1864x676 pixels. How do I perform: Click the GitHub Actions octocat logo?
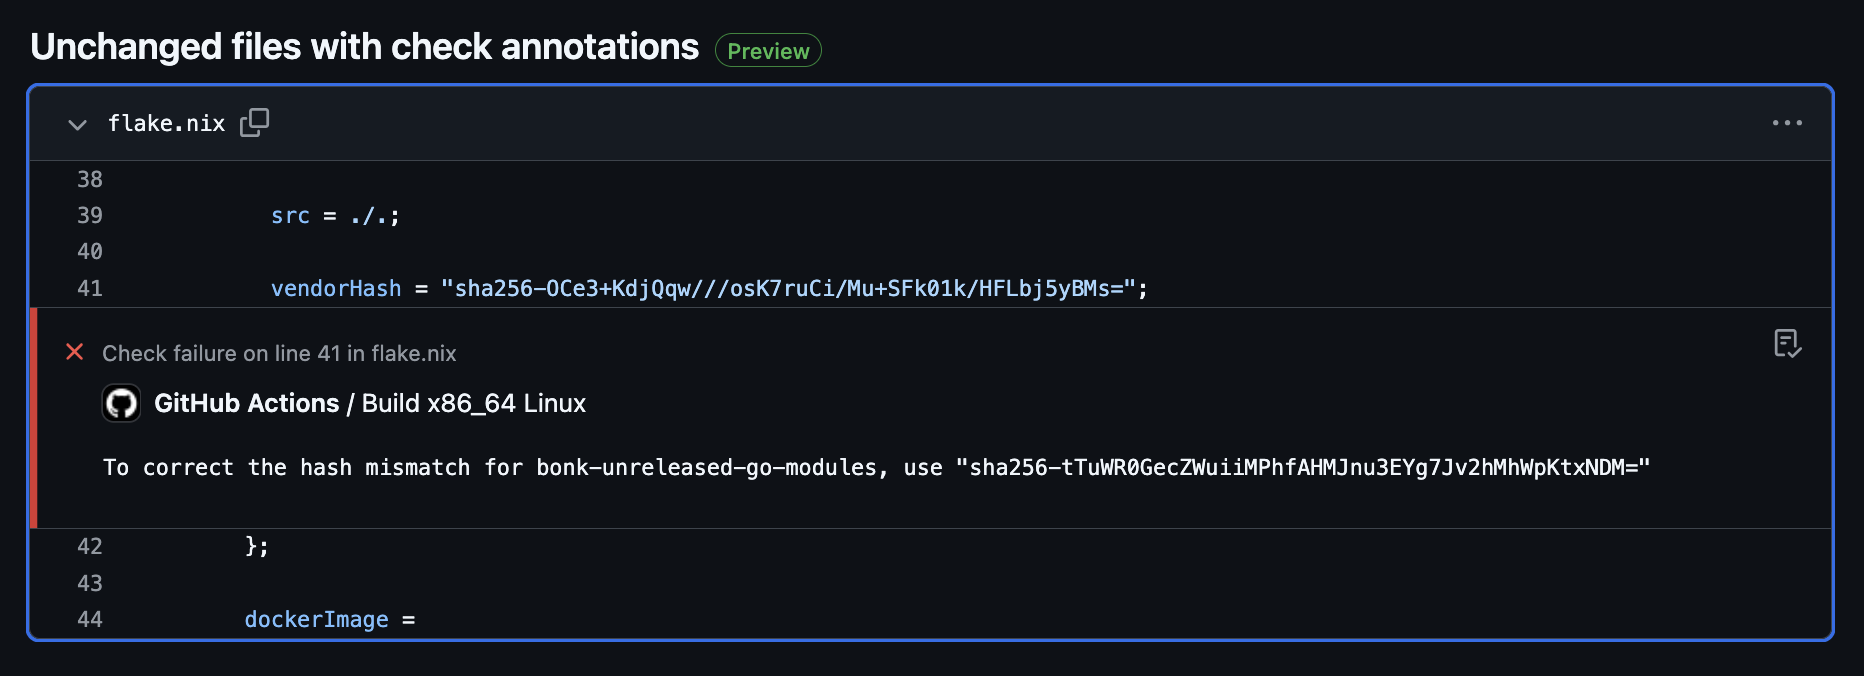pos(121,403)
